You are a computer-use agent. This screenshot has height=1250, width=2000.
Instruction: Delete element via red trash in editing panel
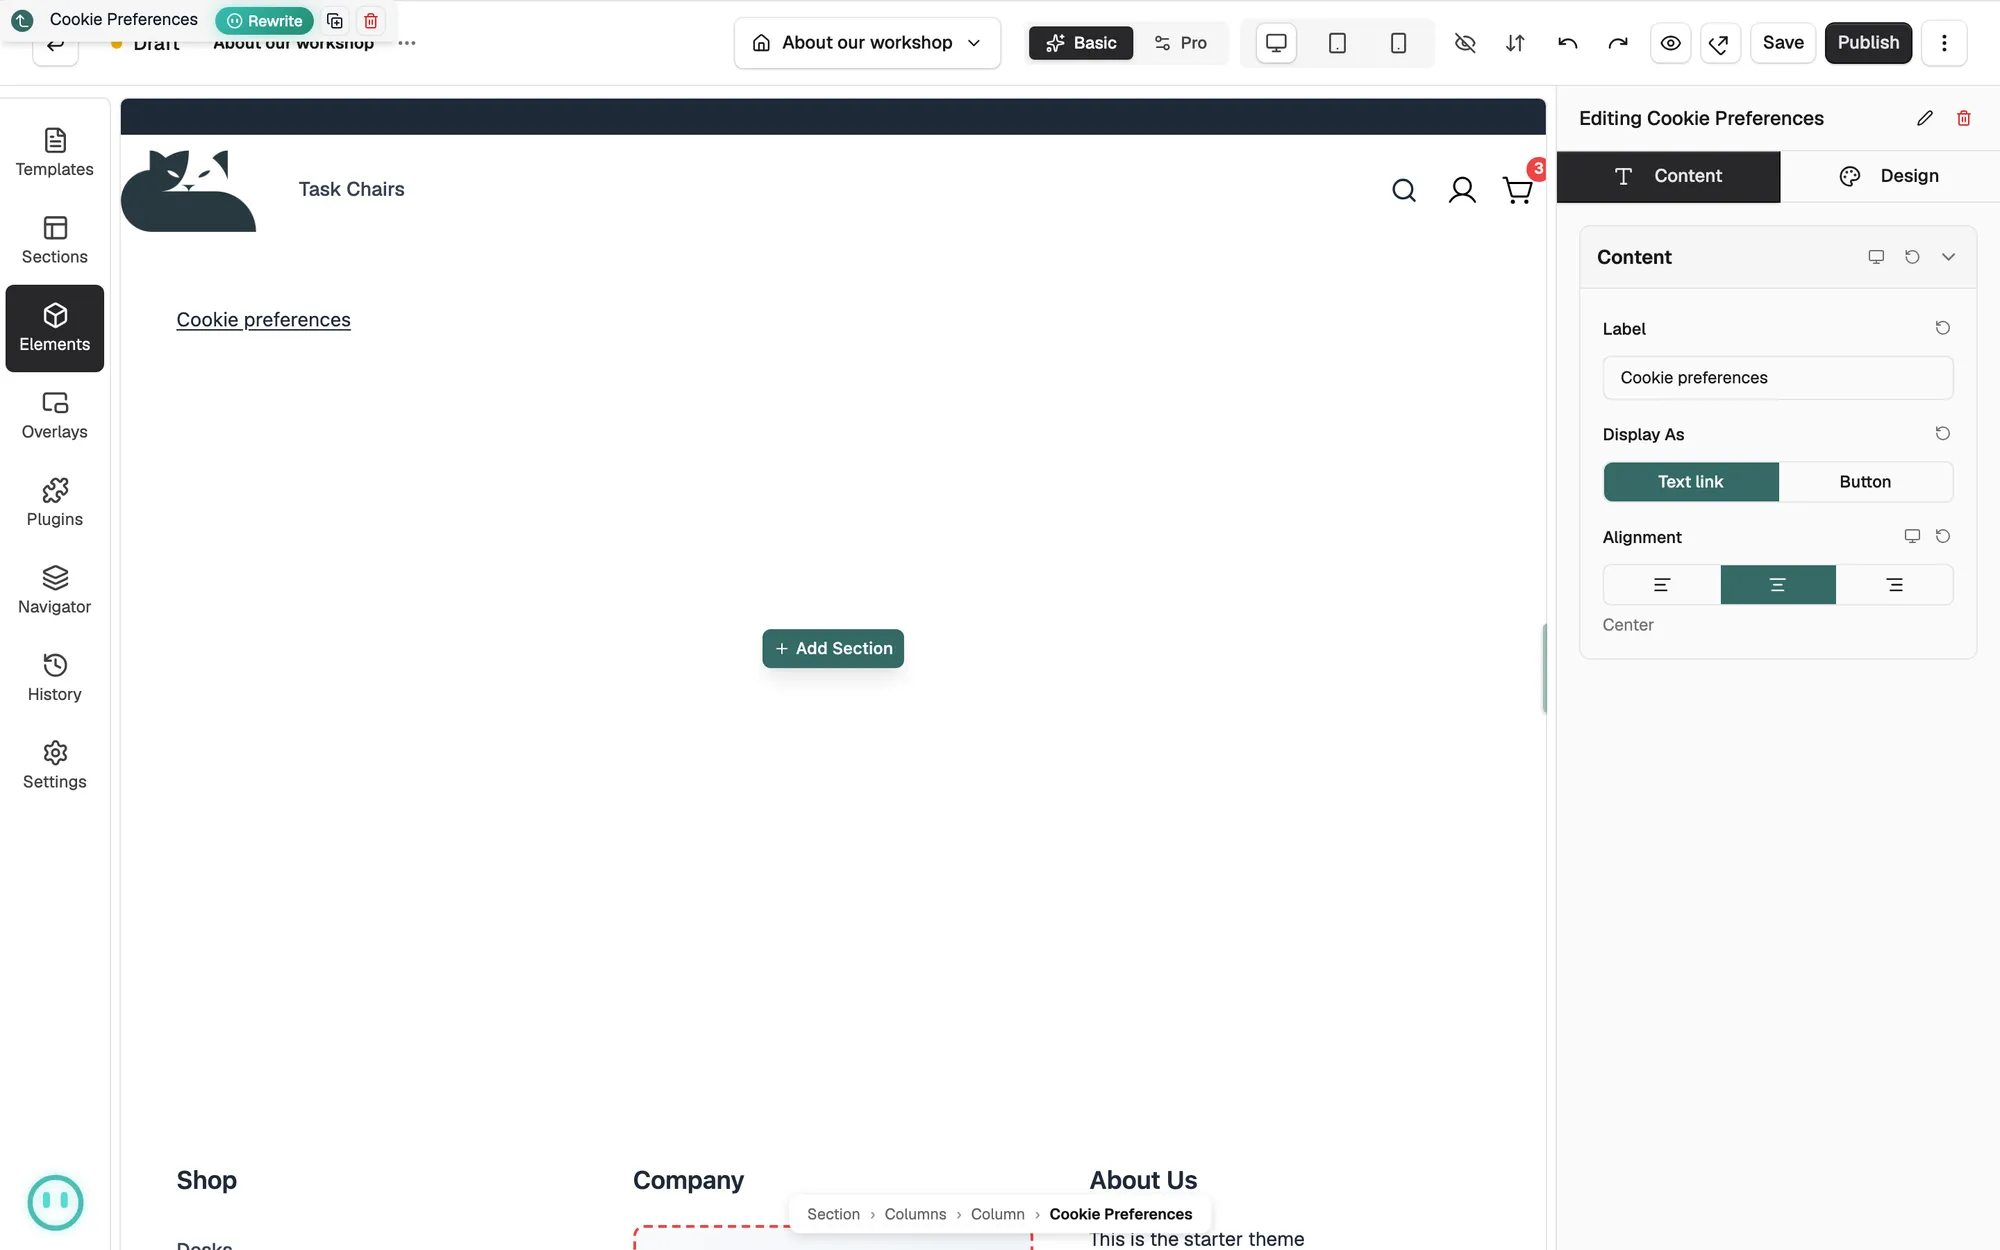[x=1964, y=118]
